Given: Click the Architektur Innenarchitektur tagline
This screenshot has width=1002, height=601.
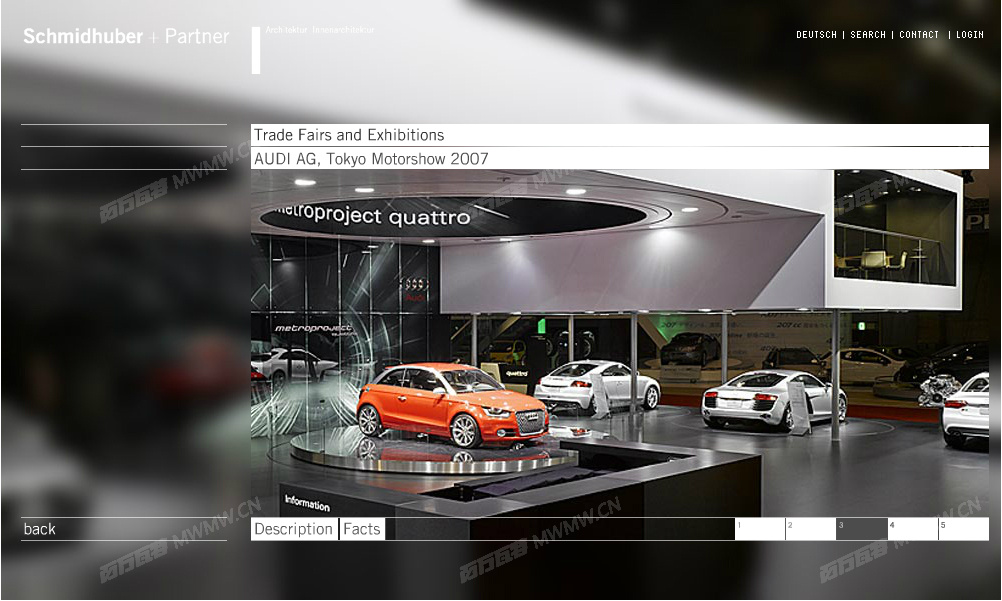Looking at the screenshot, I should click(320, 29).
